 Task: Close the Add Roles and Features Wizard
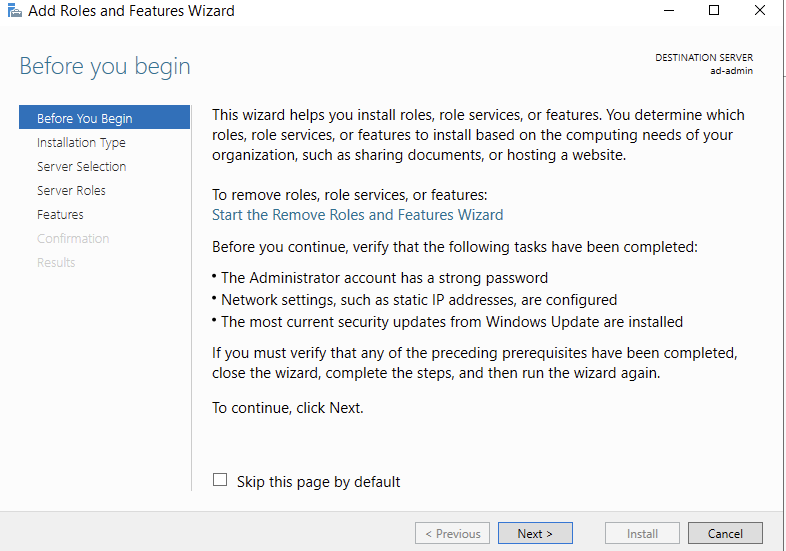pyautogui.click(x=759, y=11)
